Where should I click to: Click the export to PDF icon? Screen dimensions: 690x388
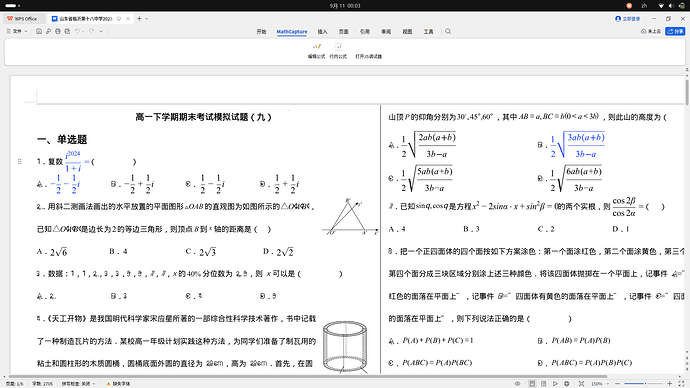tap(48, 31)
